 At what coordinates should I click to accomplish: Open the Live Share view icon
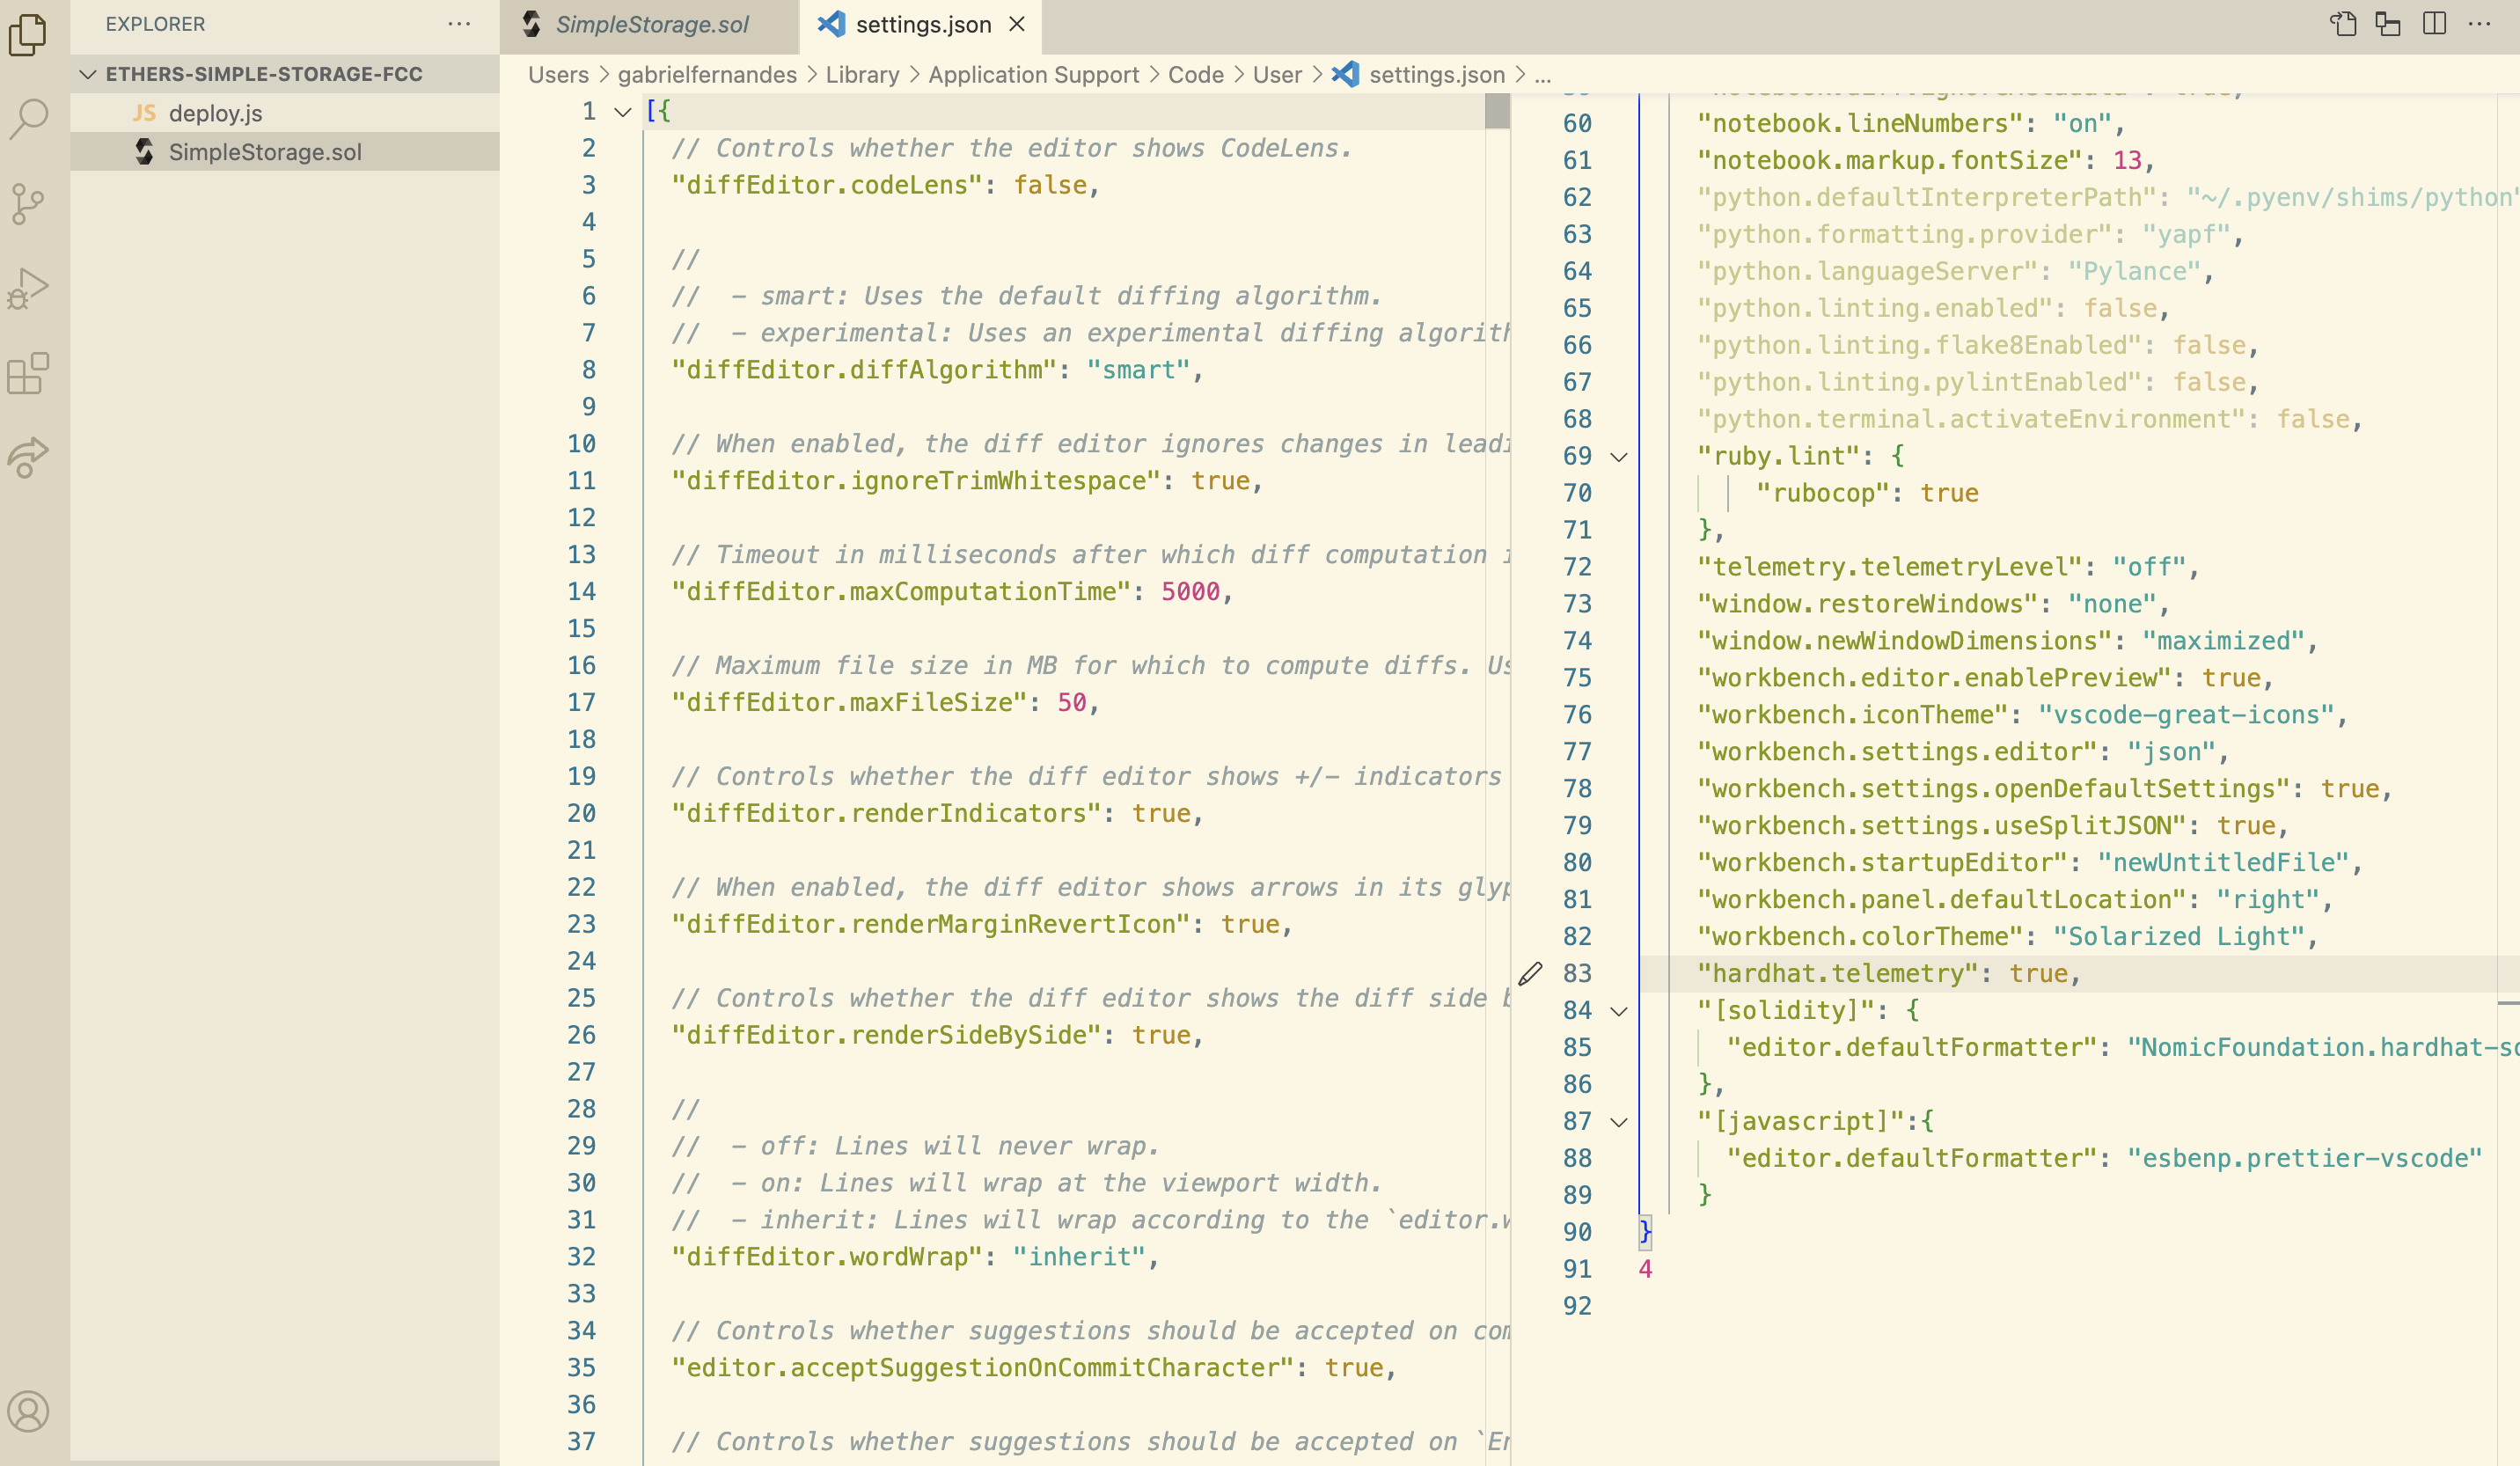point(28,458)
